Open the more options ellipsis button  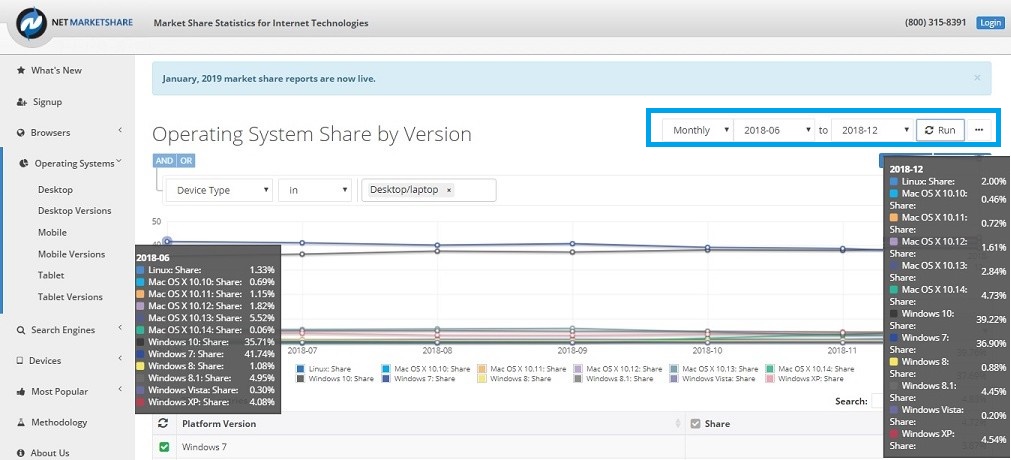(x=979, y=130)
